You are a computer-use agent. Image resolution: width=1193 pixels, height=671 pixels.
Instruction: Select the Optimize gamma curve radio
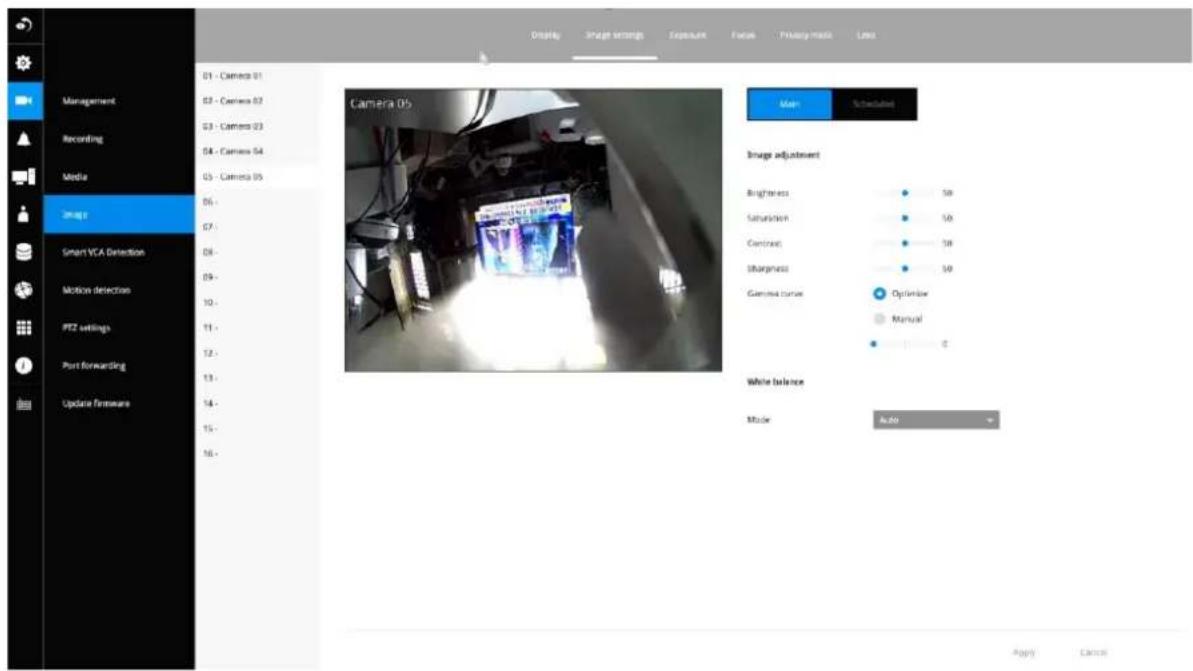coord(880,294)
